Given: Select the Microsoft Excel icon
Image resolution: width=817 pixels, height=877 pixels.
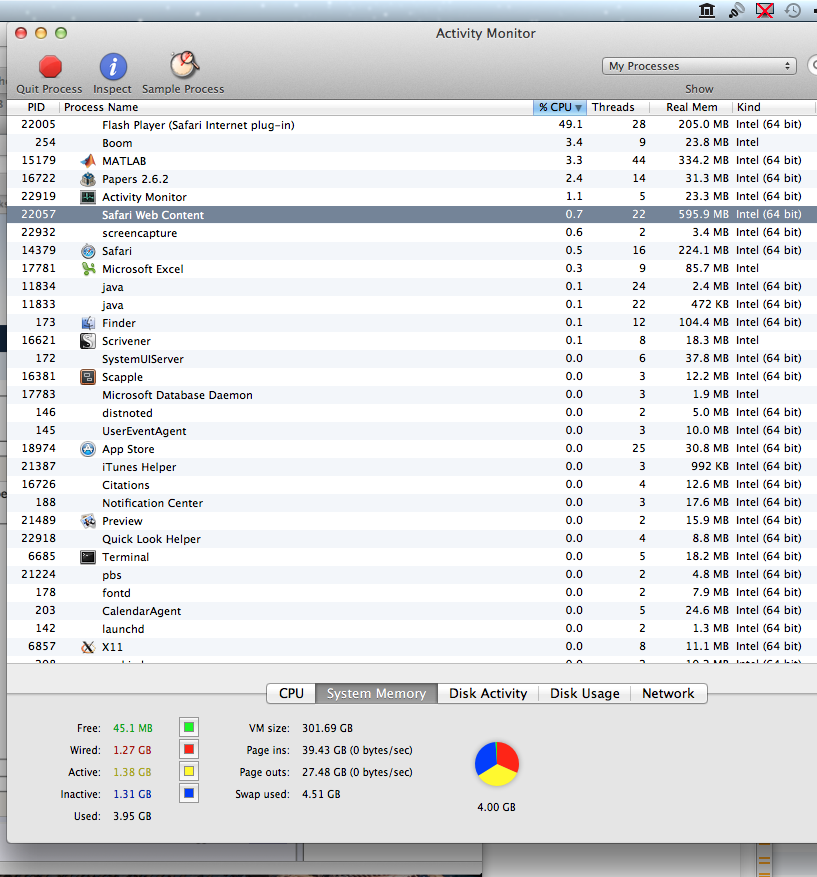Looking at the screenshot, I should tap(88, 269).
